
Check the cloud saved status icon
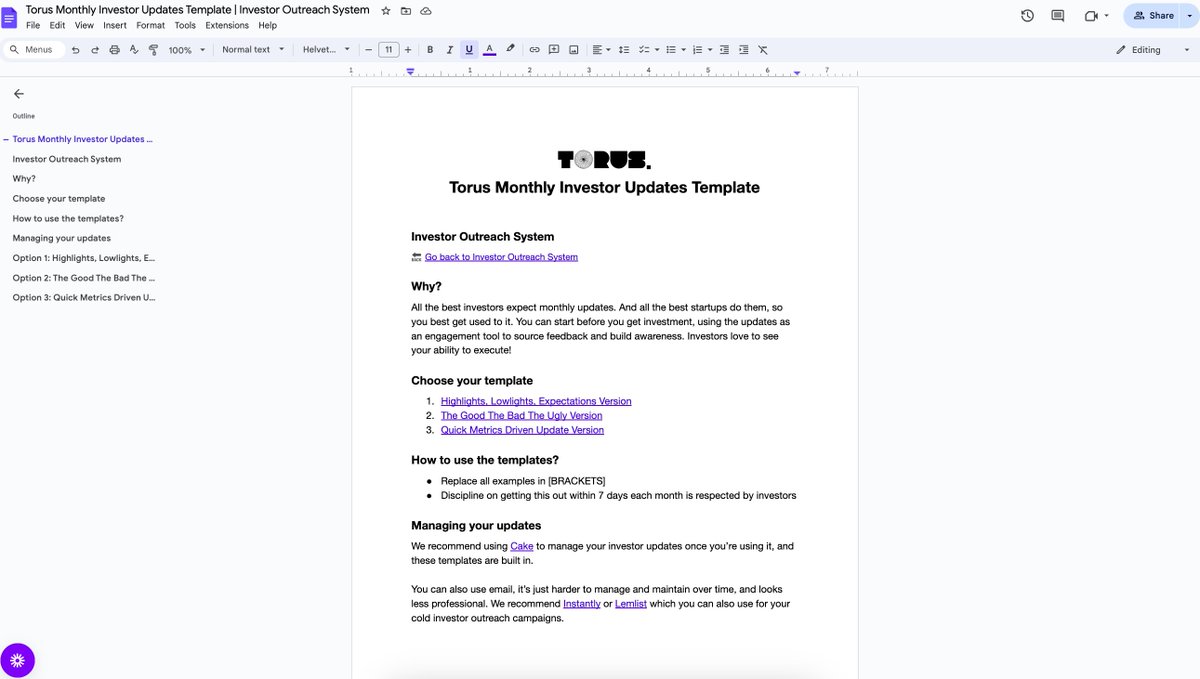(x=426, y=10)
